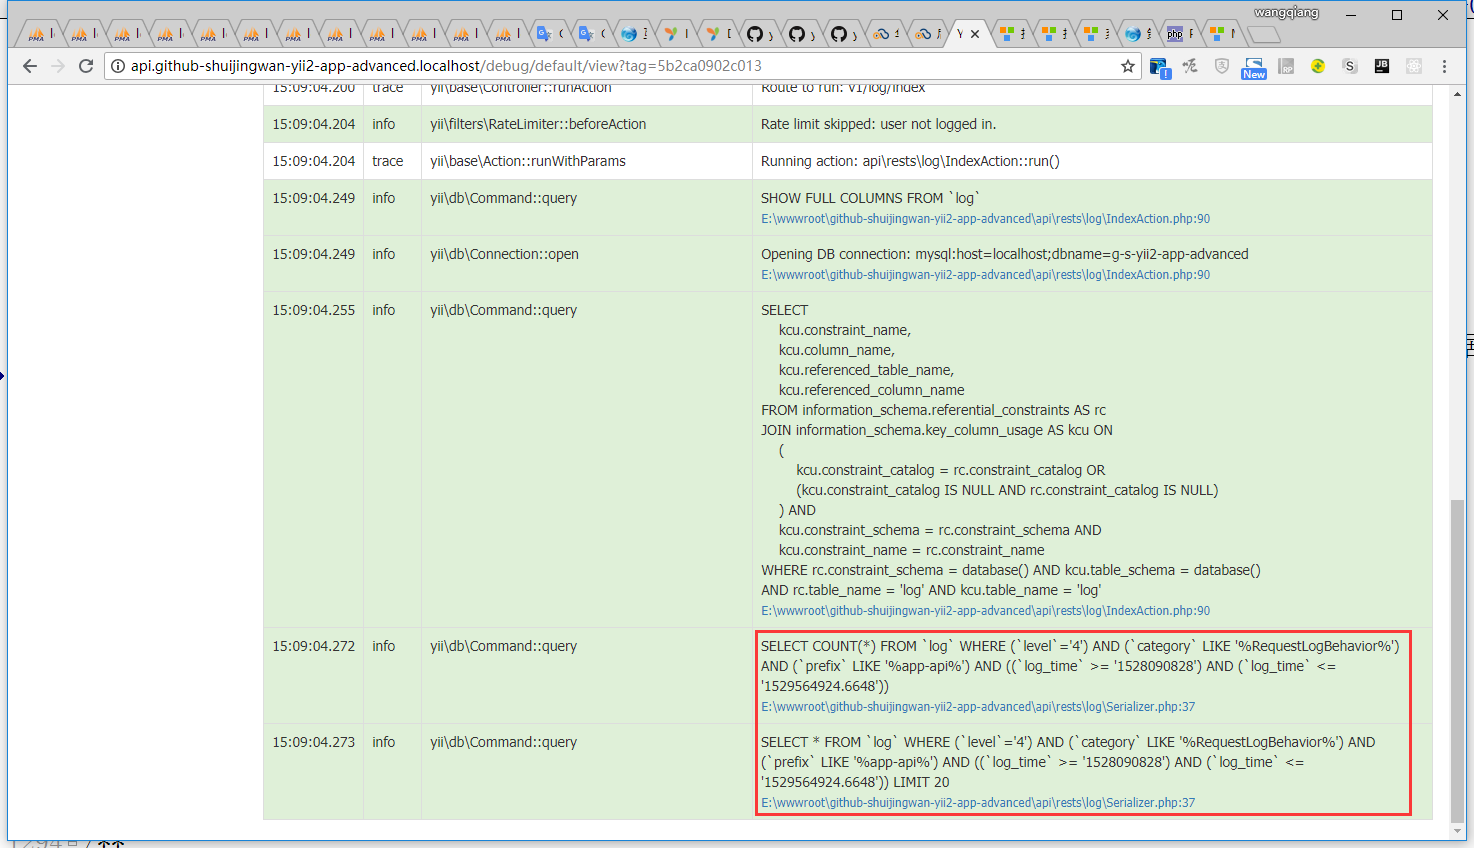Screen dimensions: 1474x848
Task: Switch to the php tab
Action: 1178,34
